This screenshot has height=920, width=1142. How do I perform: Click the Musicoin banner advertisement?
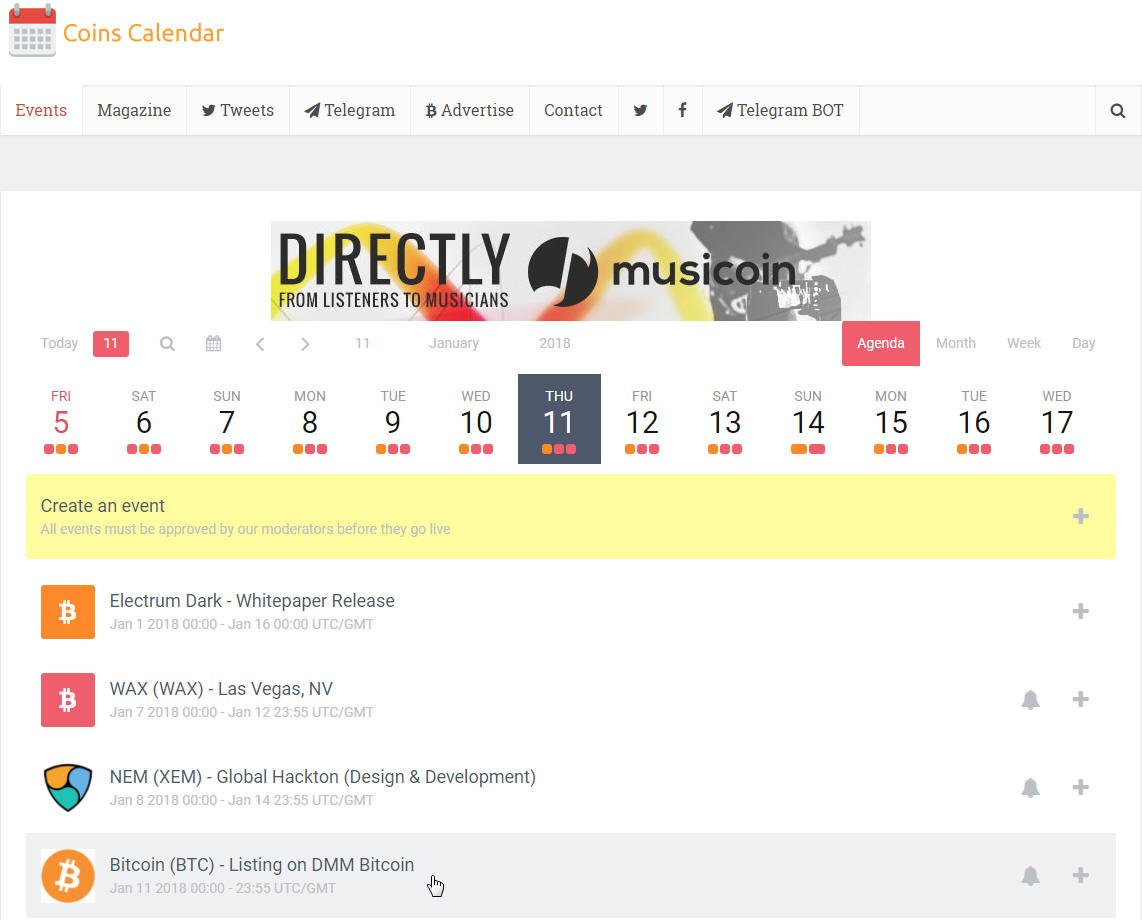coord(570,271)
